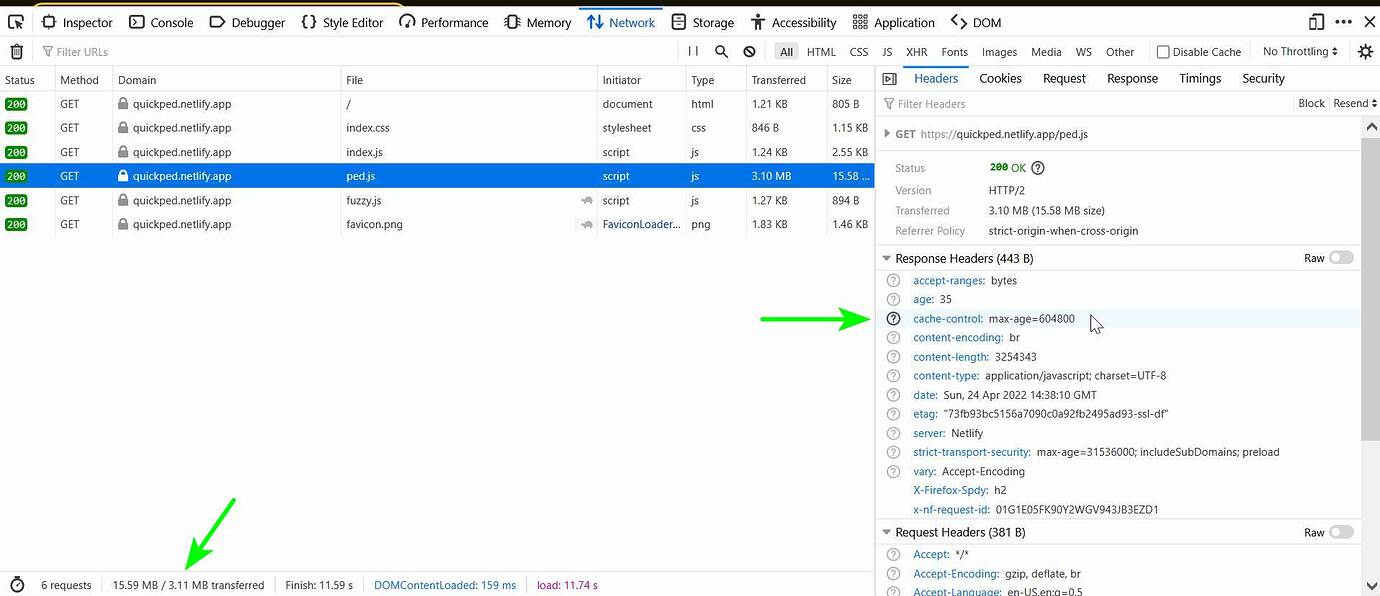Sort by the Transferred column header
This screenshot has height=596, width=1380.
[x=786, y=80]
